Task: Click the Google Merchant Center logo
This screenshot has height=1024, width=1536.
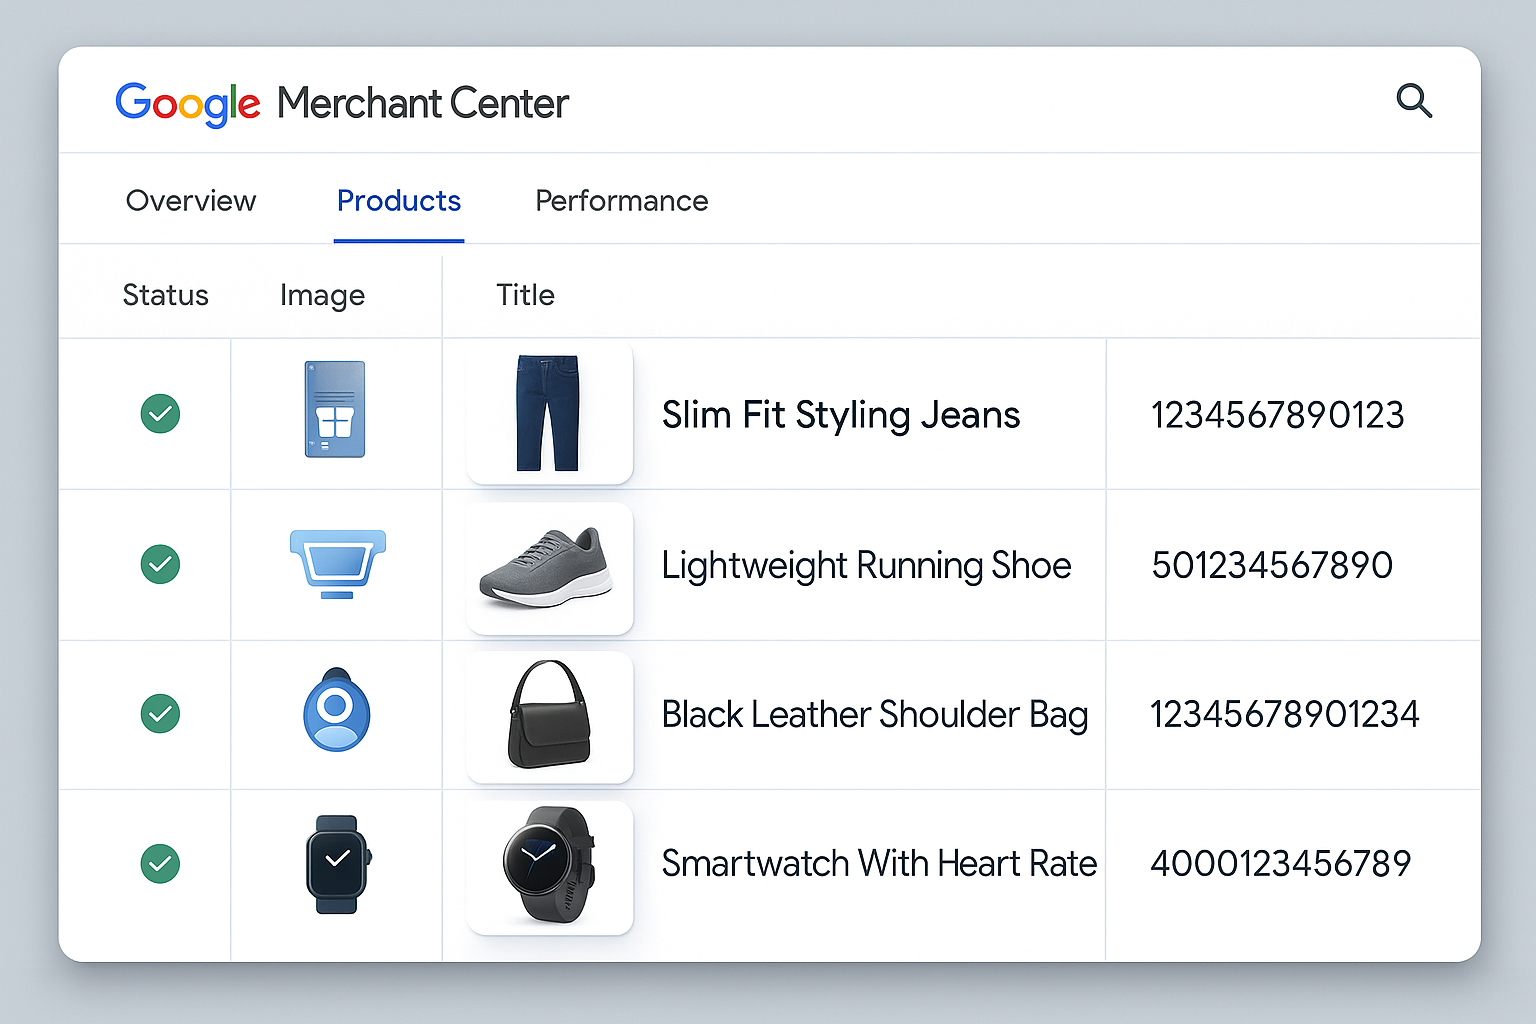Action: 341,103
